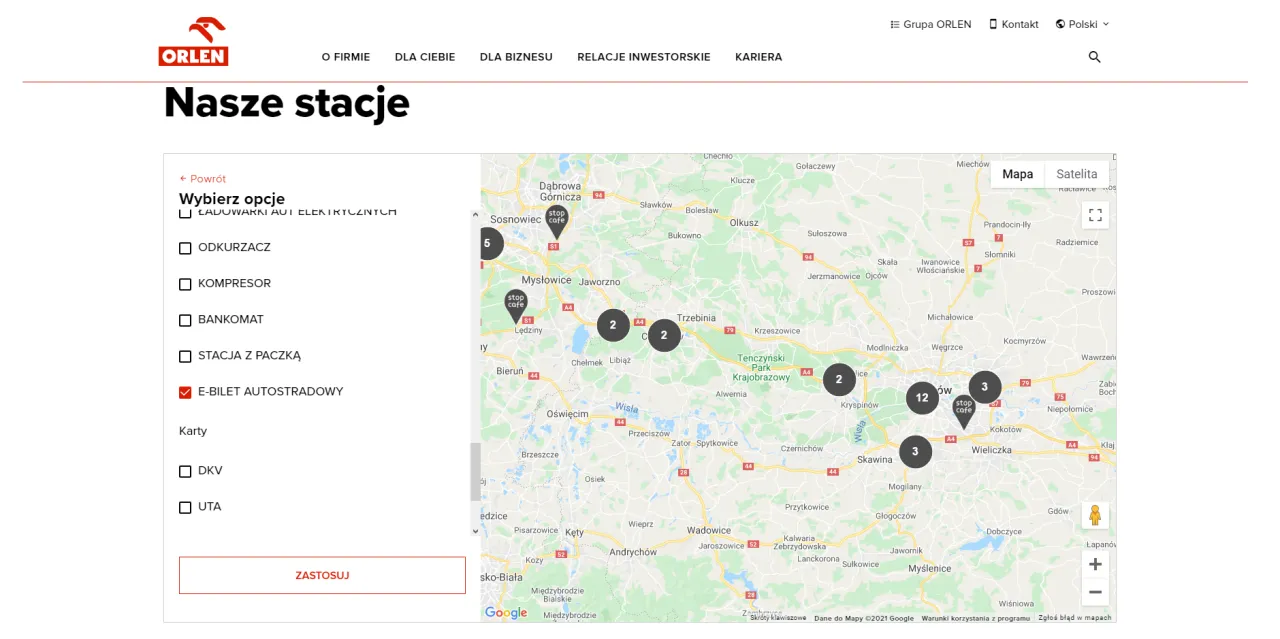Viewport: 1280px width, 639px height.
Task: Click the Google logo on map
Action: [x=506, y=613]
